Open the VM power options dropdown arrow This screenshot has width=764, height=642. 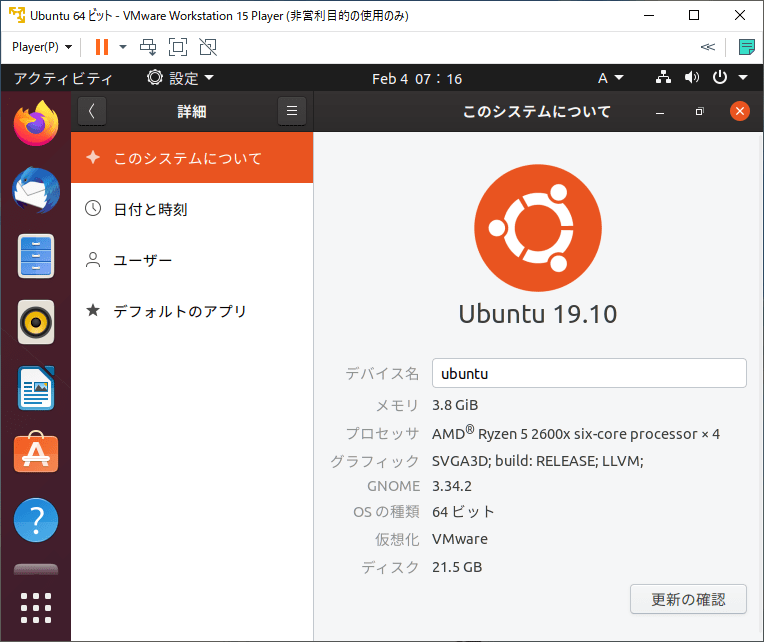pos(123,47)
